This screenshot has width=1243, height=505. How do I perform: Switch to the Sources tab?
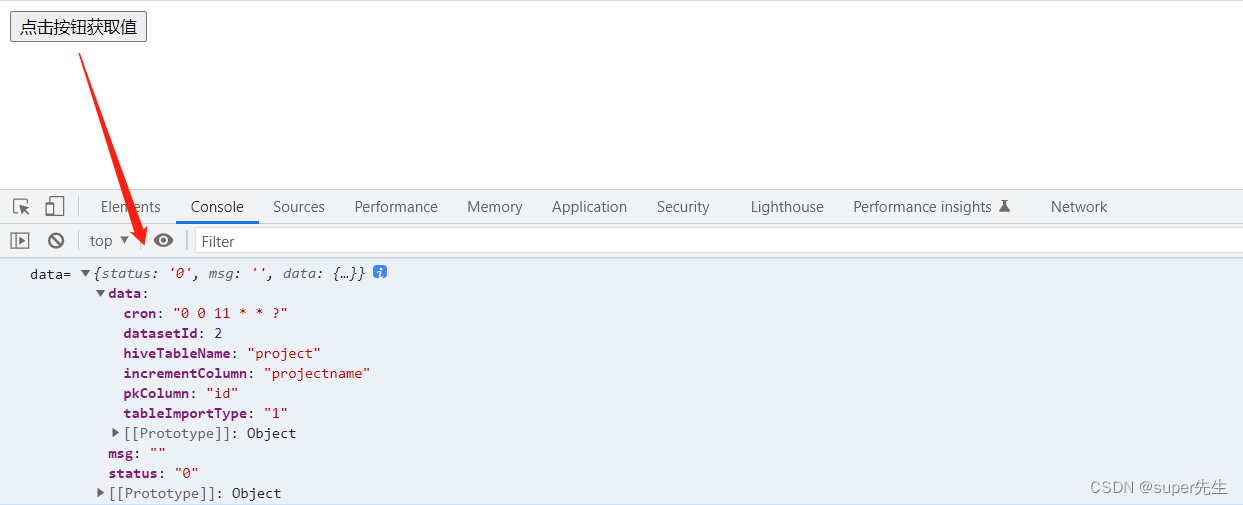tap(298, 207)
